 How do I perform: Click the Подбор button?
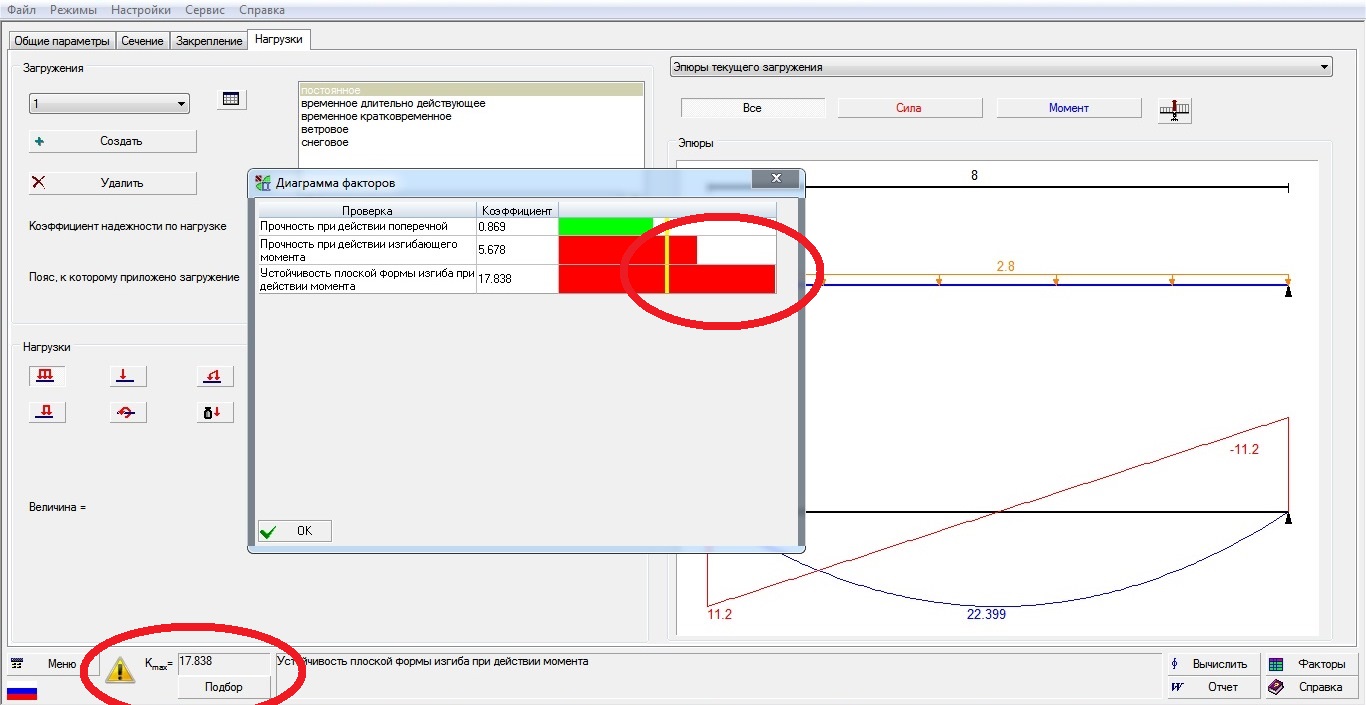224,687
